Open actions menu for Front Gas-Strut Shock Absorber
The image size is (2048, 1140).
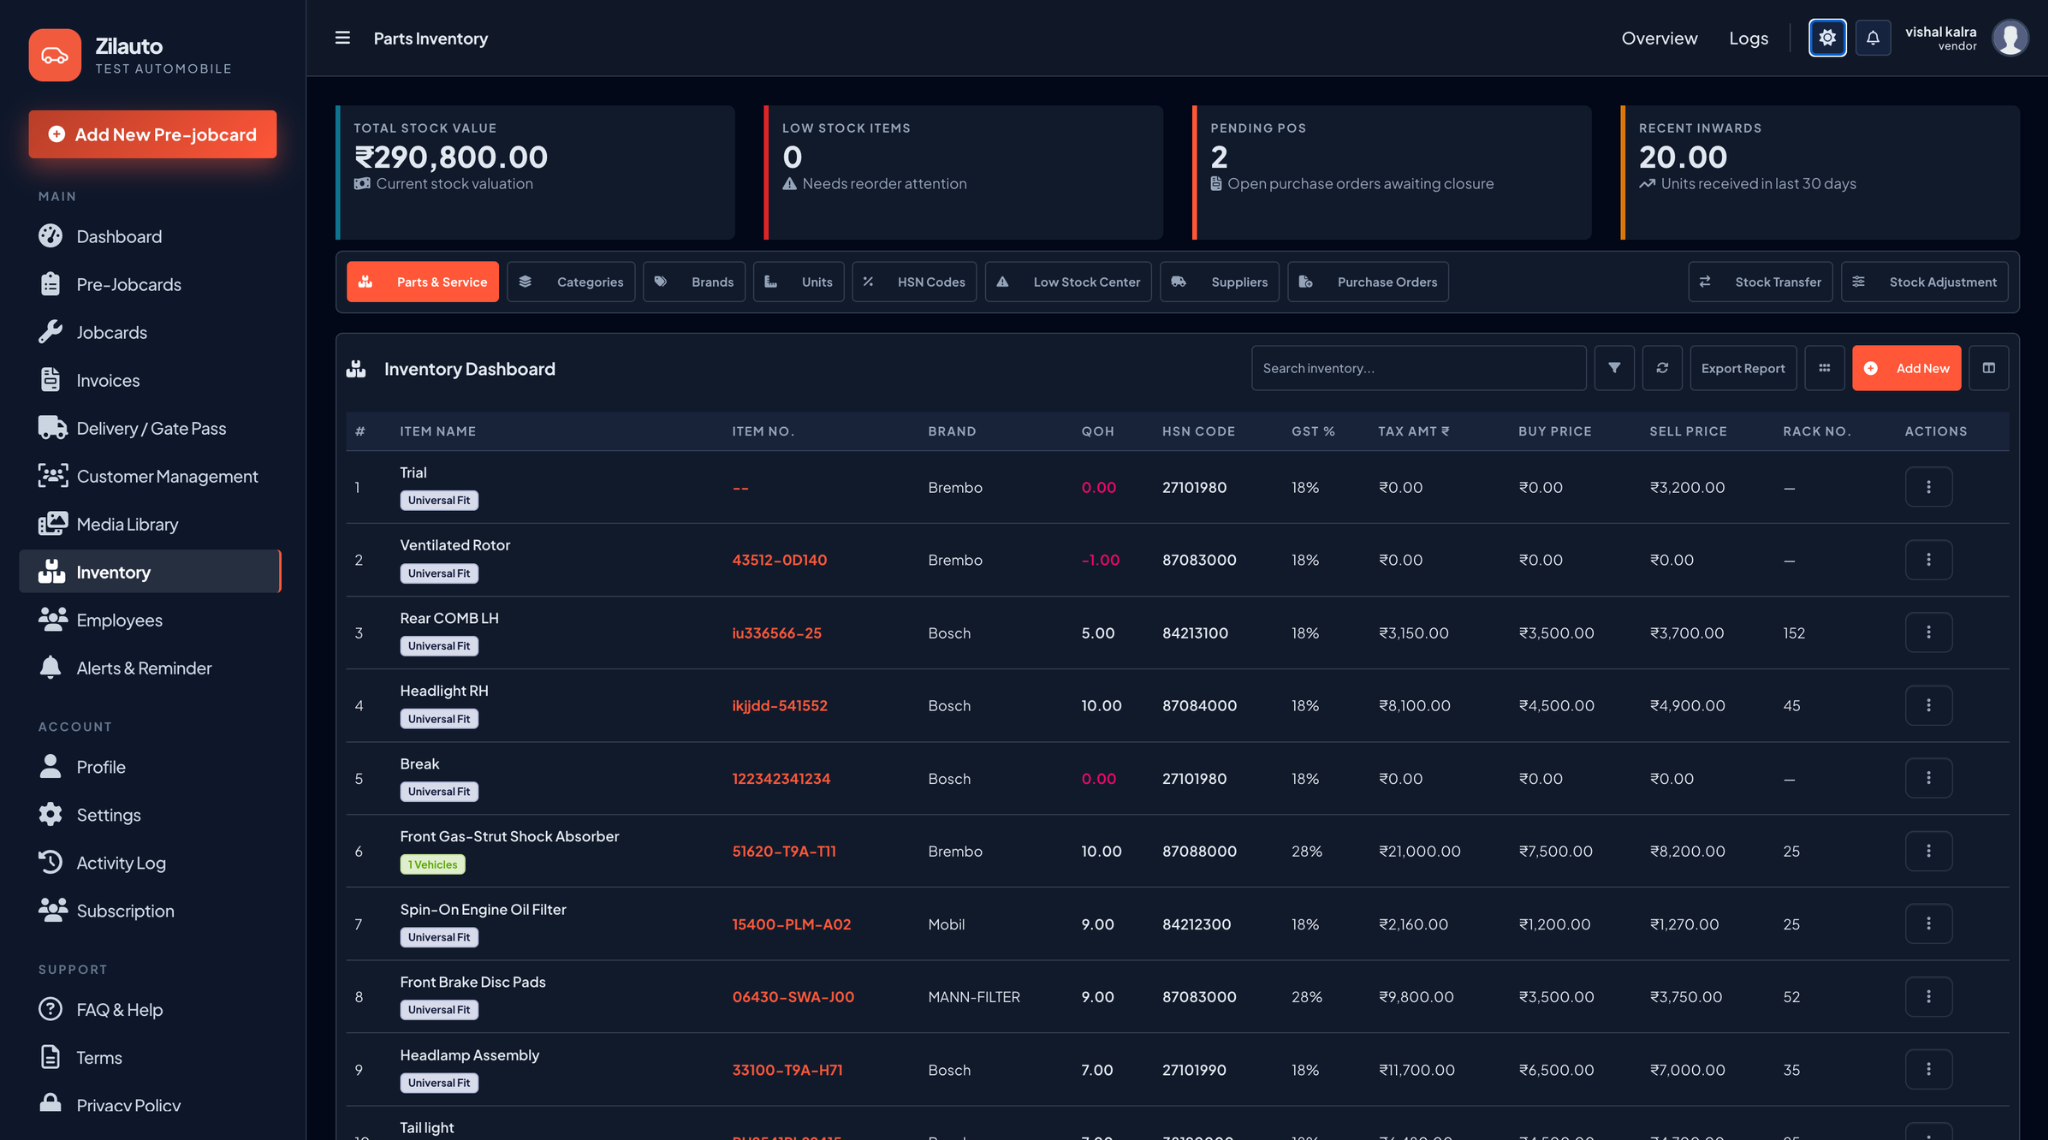[x=1929, y=851]
